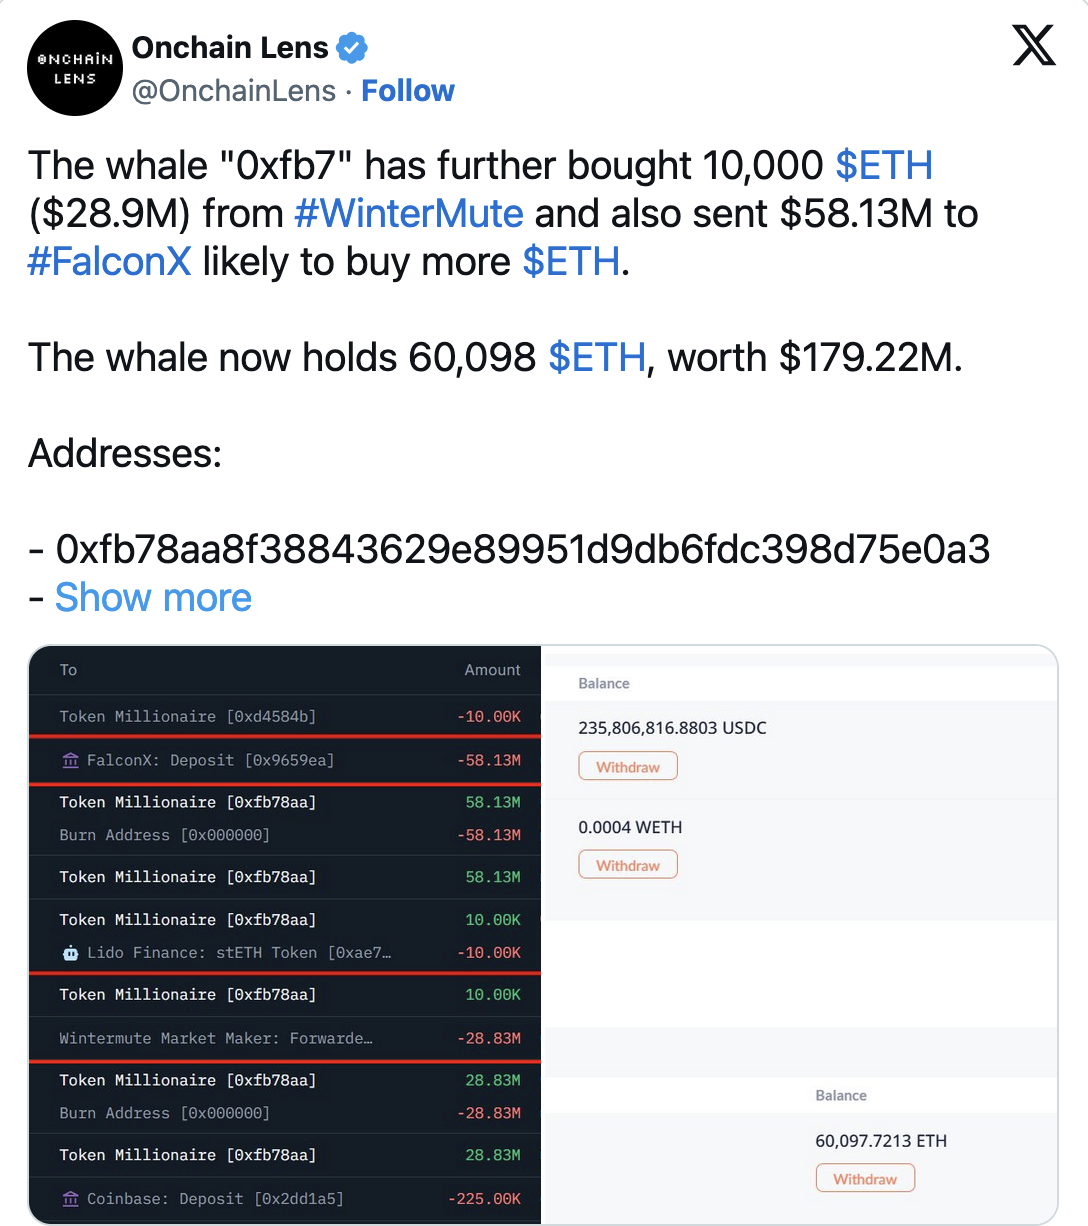This screenshot has height=1226, width=1088.
Task: Withdraw the 60,097.7213 ETH balance
Action: (x=865, y=1179)
